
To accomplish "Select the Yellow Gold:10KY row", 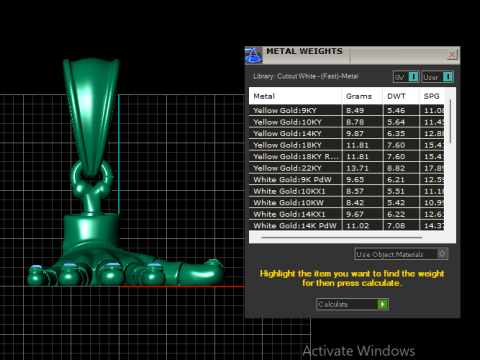I will click(x=347, y=122).
